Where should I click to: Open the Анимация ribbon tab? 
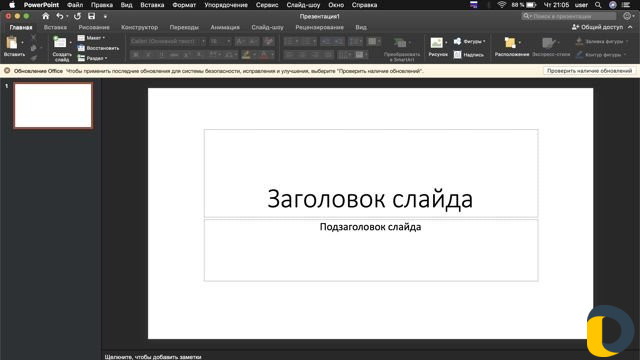225,27
